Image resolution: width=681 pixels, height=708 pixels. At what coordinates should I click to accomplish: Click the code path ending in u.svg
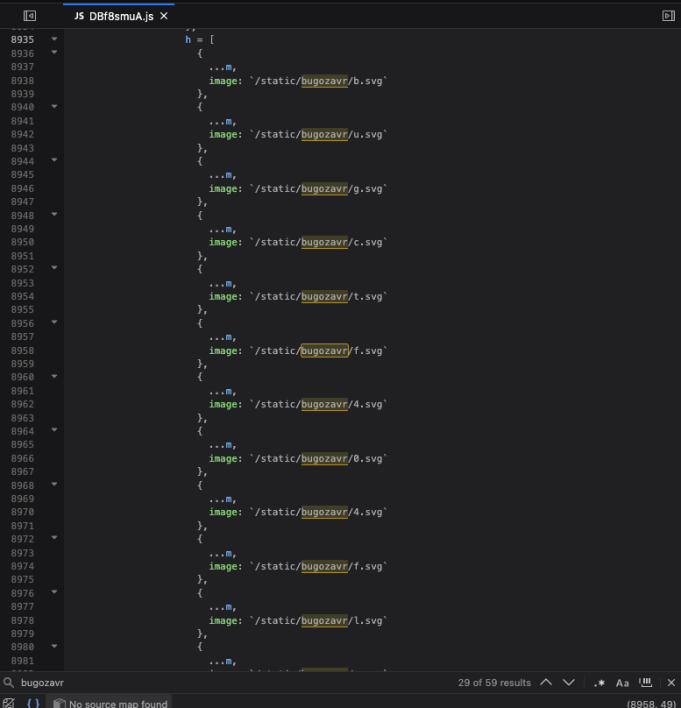(x=318, y=135)
